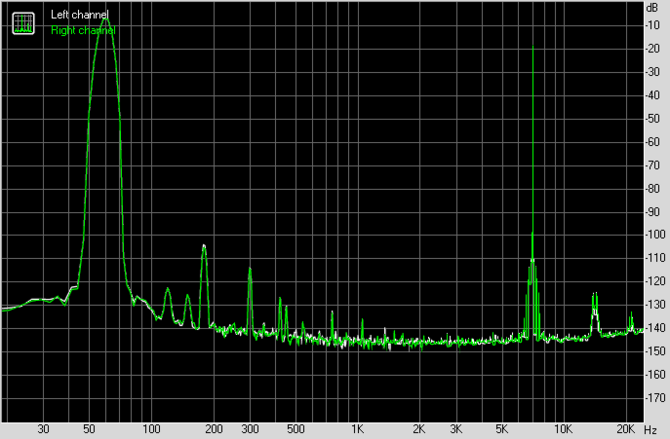Click the '-30' dB axis label
Image resolution: width=670 pixels, height=439 pixels.
[x=653, y=72]
